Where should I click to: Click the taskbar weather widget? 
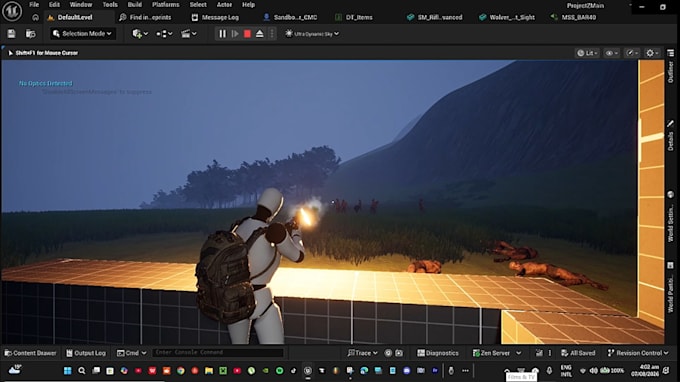coord(14,370)
